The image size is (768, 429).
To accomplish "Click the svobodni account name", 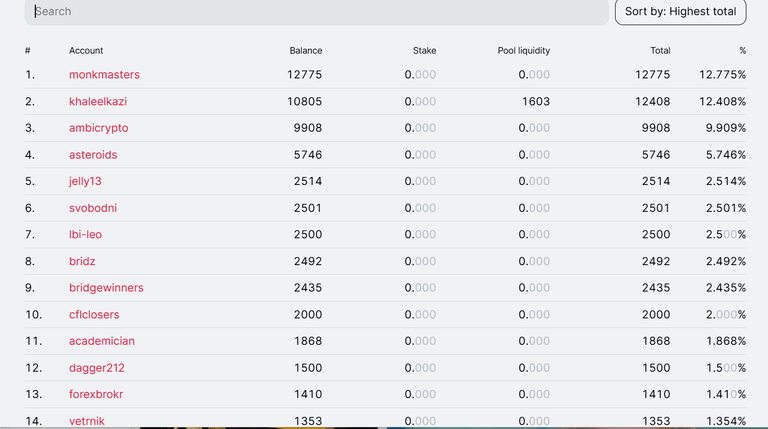I will pos(93,208).
